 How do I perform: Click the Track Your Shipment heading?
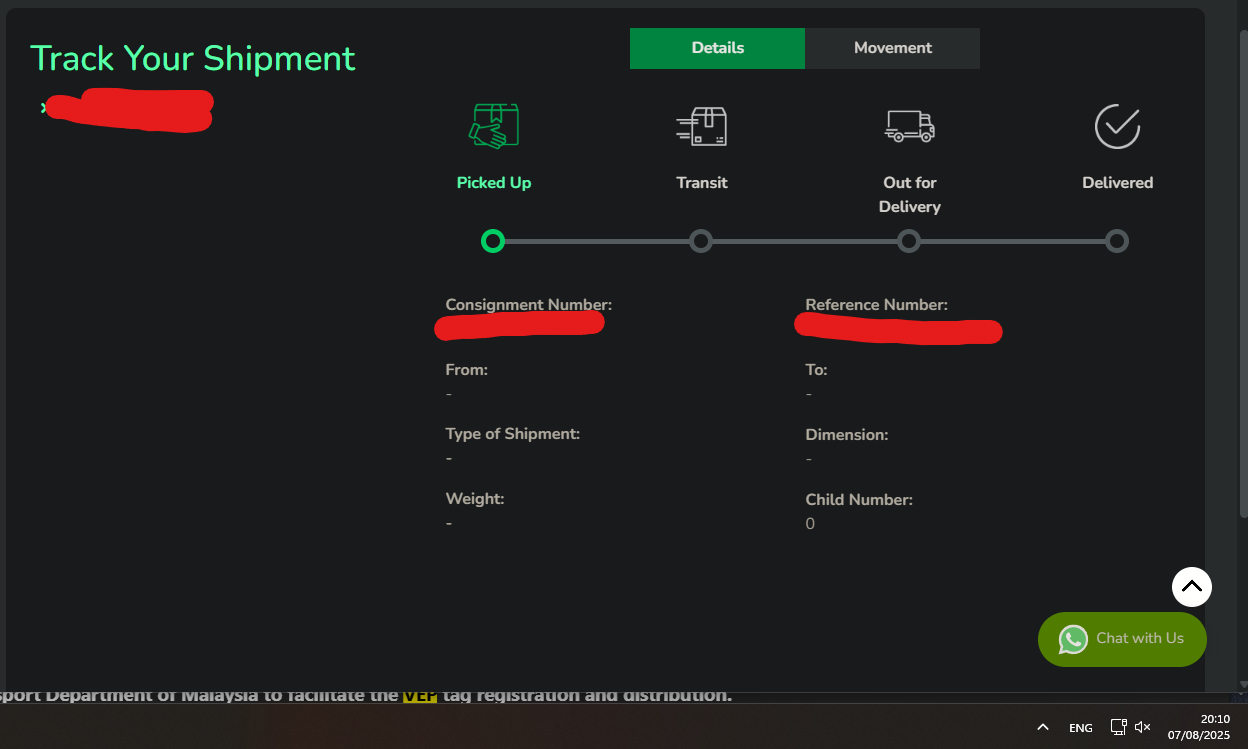(193, 59)
